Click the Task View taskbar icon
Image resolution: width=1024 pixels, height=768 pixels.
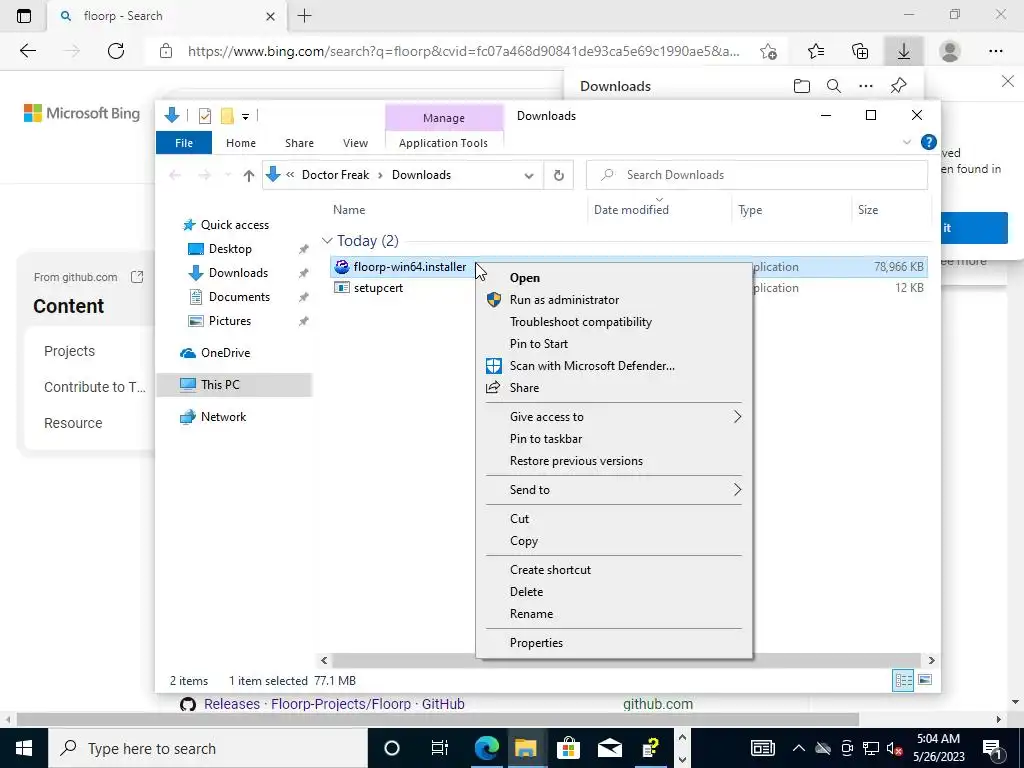point(440,748)
